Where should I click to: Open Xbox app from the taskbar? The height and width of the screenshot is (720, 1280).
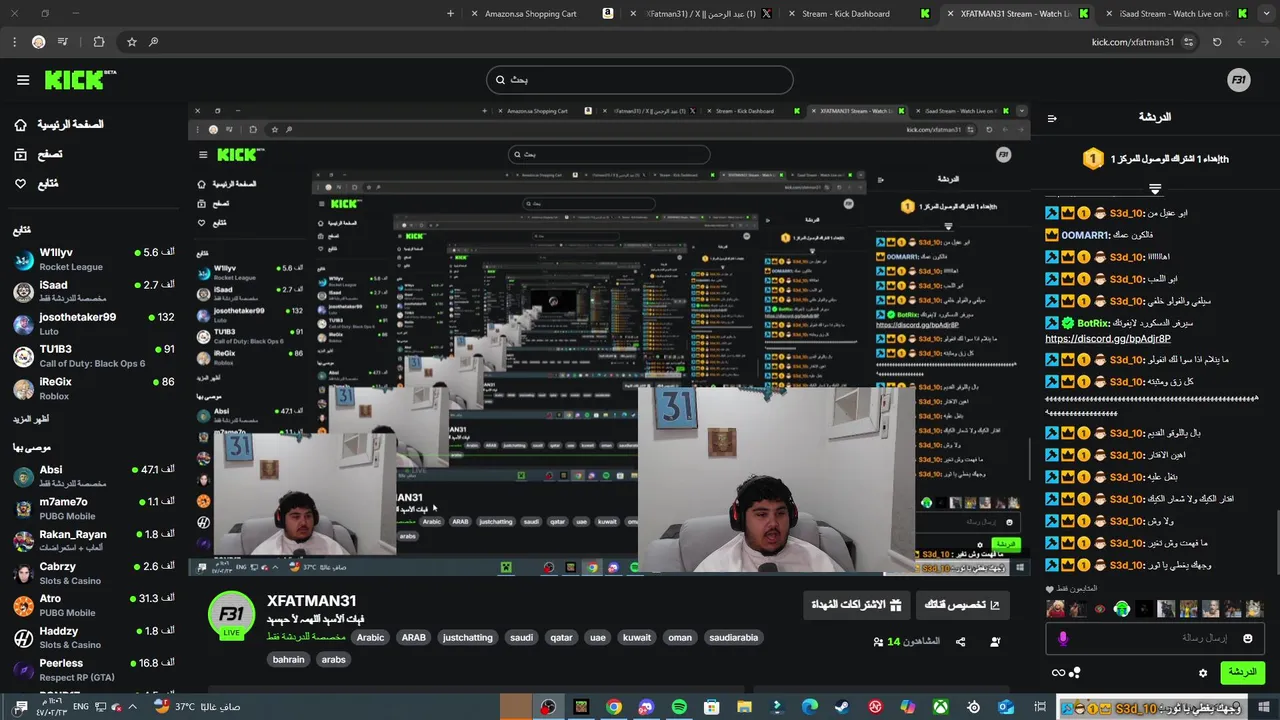940,707
